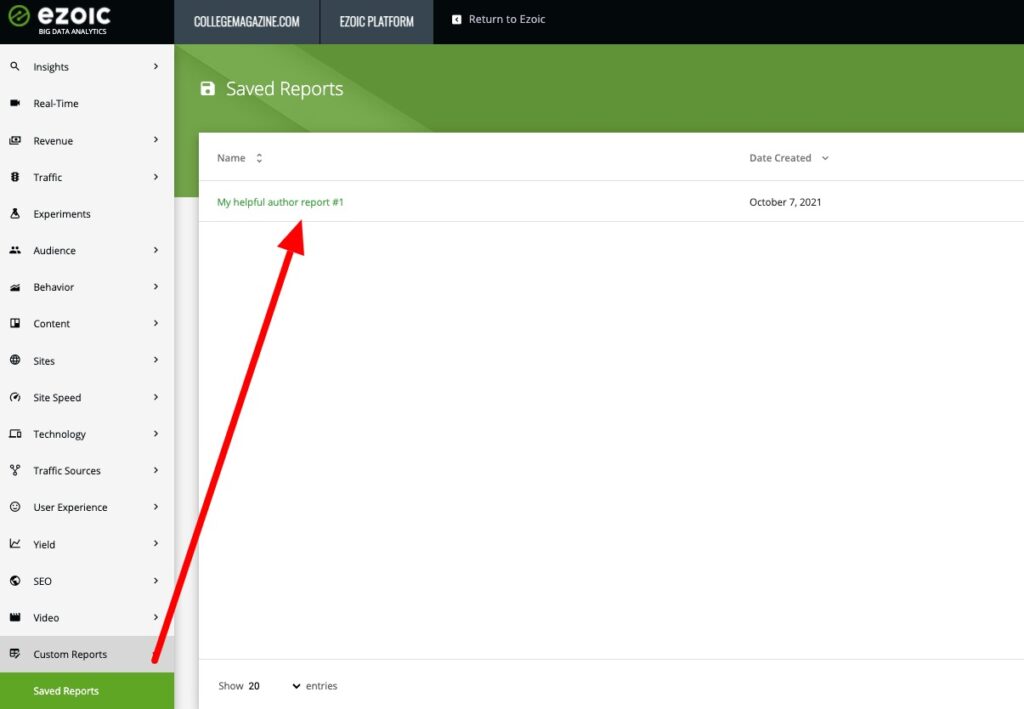
Task: Expand the Revenue menu chevron
Action: point(155,140)
